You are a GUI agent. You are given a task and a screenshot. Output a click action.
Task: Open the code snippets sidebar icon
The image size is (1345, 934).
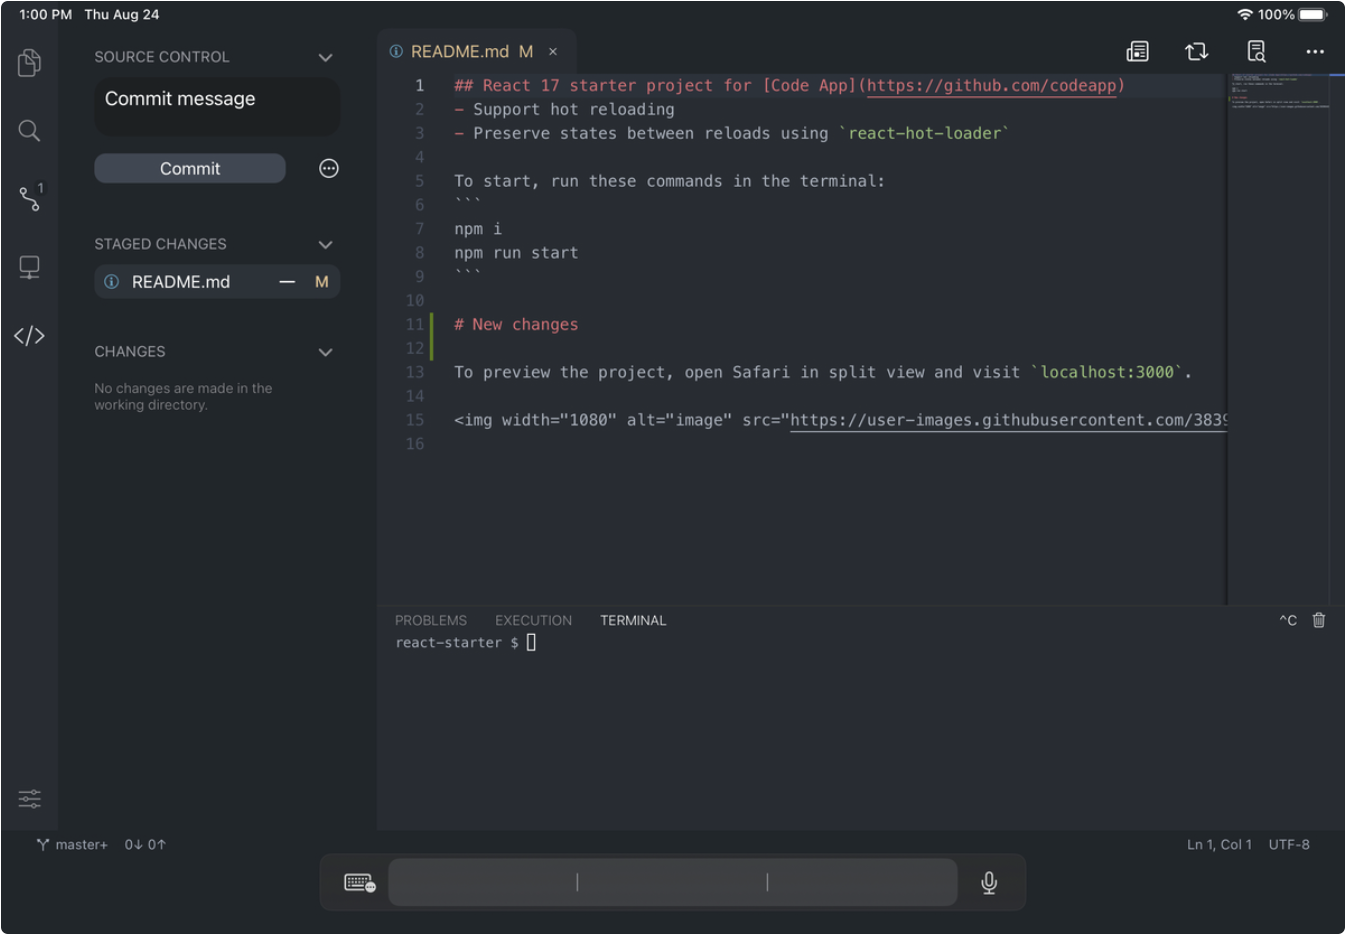tap(29, 336)
